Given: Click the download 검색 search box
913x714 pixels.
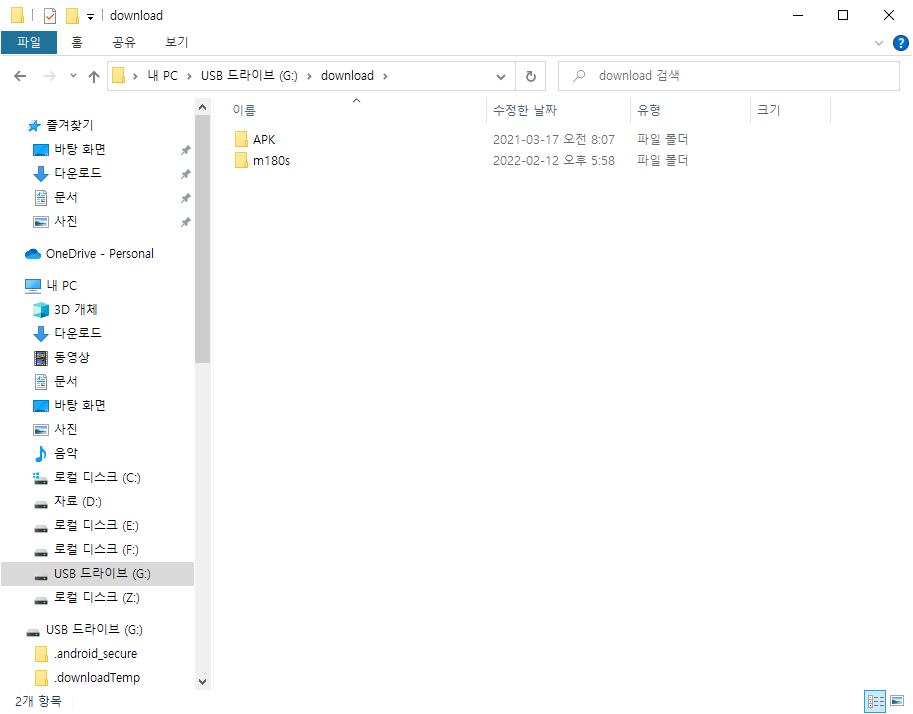Looking at the screenshot, I should (728, 76).
